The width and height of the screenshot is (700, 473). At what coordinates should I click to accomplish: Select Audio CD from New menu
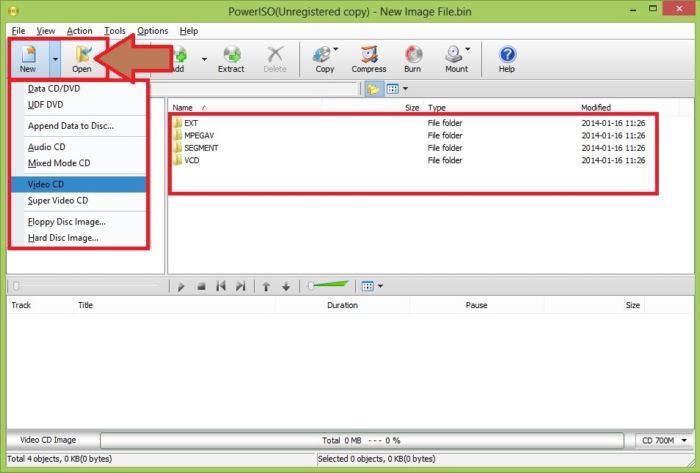coord(79,147)
